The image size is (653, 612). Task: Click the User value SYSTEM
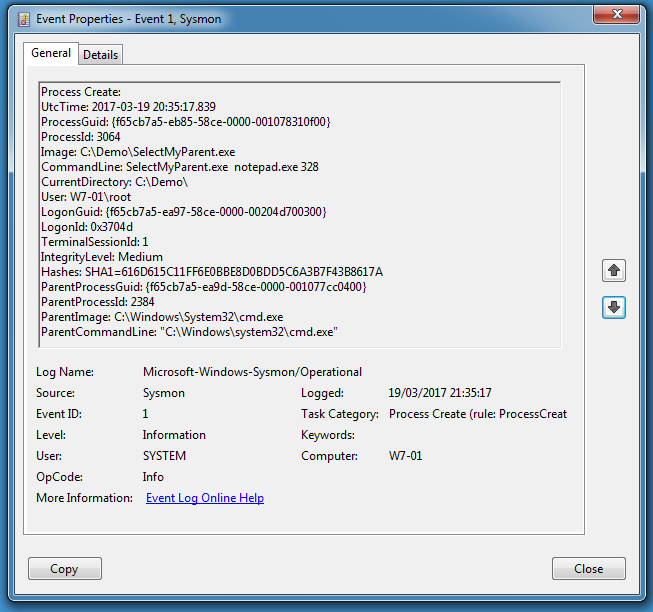(164, 456)
